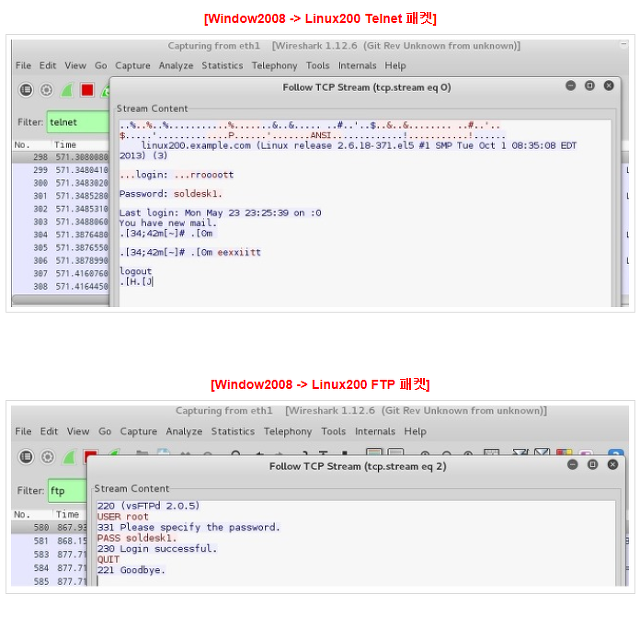This screenshot has height=617, width=640.
Task: Open File menu in telnet capture window
Action: pyautogui.click(x=23, y=66)
